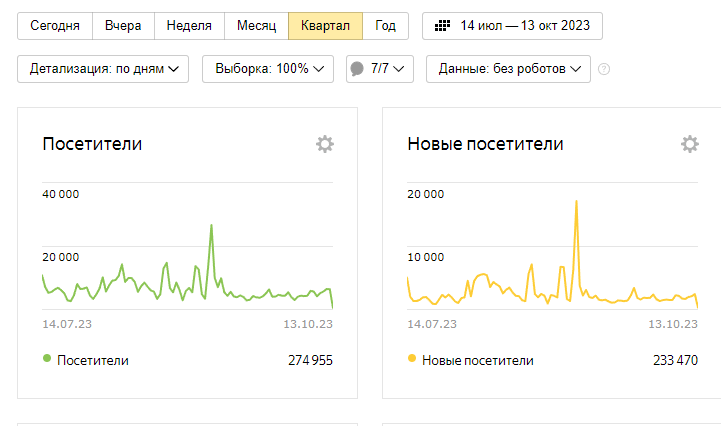Image resolution: width=721 pixels, height=426 pixels.
Task: Open settings gear for Новые посетители widget
Action: tap(690, 144)
